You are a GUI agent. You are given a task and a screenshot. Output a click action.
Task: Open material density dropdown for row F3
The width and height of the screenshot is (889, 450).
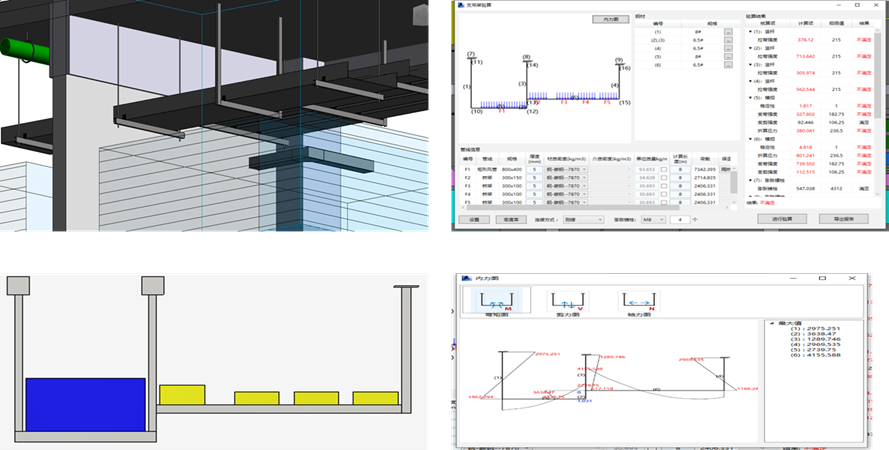tap(566, 186)
